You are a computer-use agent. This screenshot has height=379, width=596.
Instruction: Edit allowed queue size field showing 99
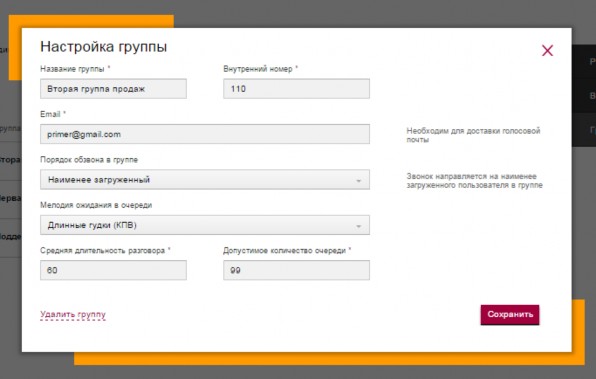click(296, 270)
